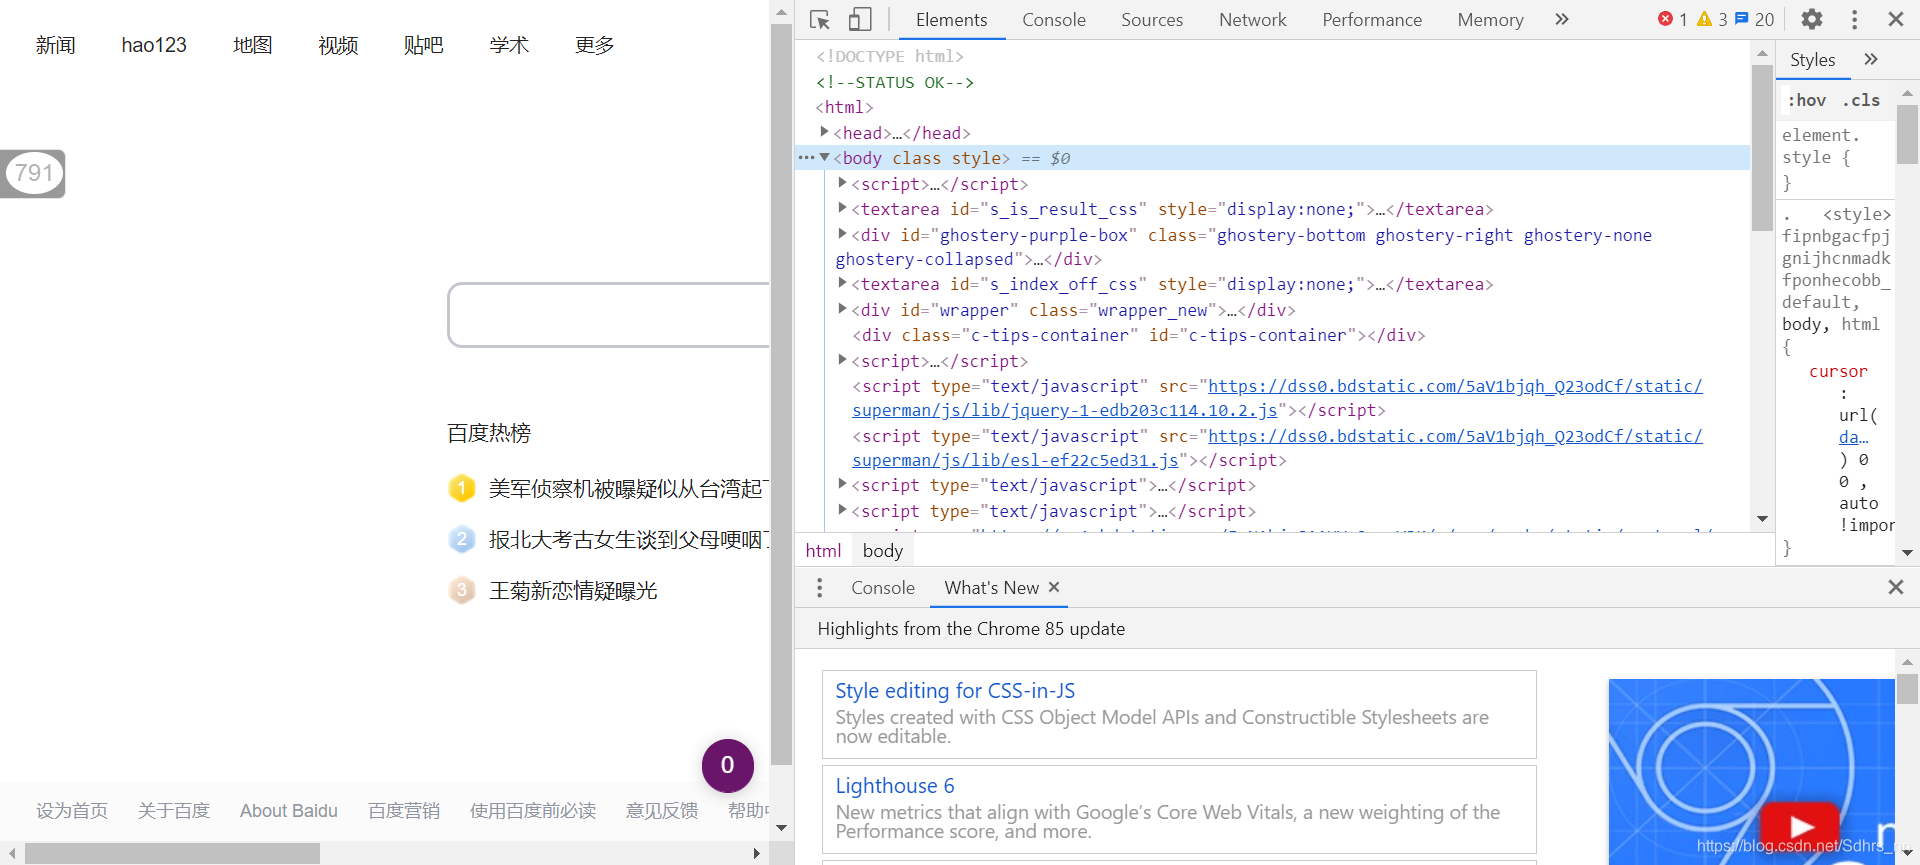Open the Lighthouse 6 link
The width and height of the screenshot is (1920, 865).
pos(895,786)
